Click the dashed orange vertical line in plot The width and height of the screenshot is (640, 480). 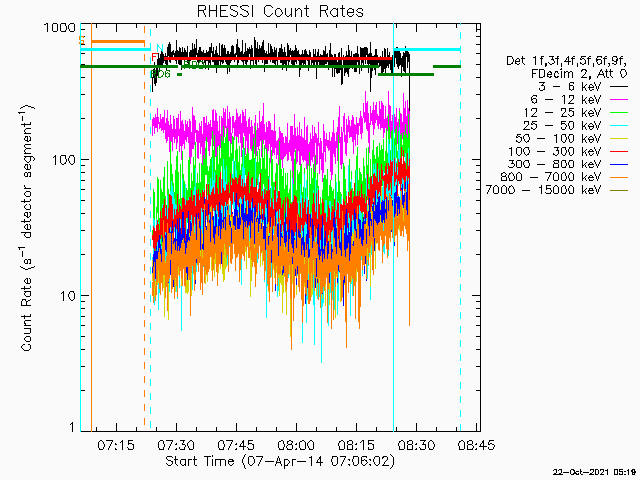(x=144, y=227)
